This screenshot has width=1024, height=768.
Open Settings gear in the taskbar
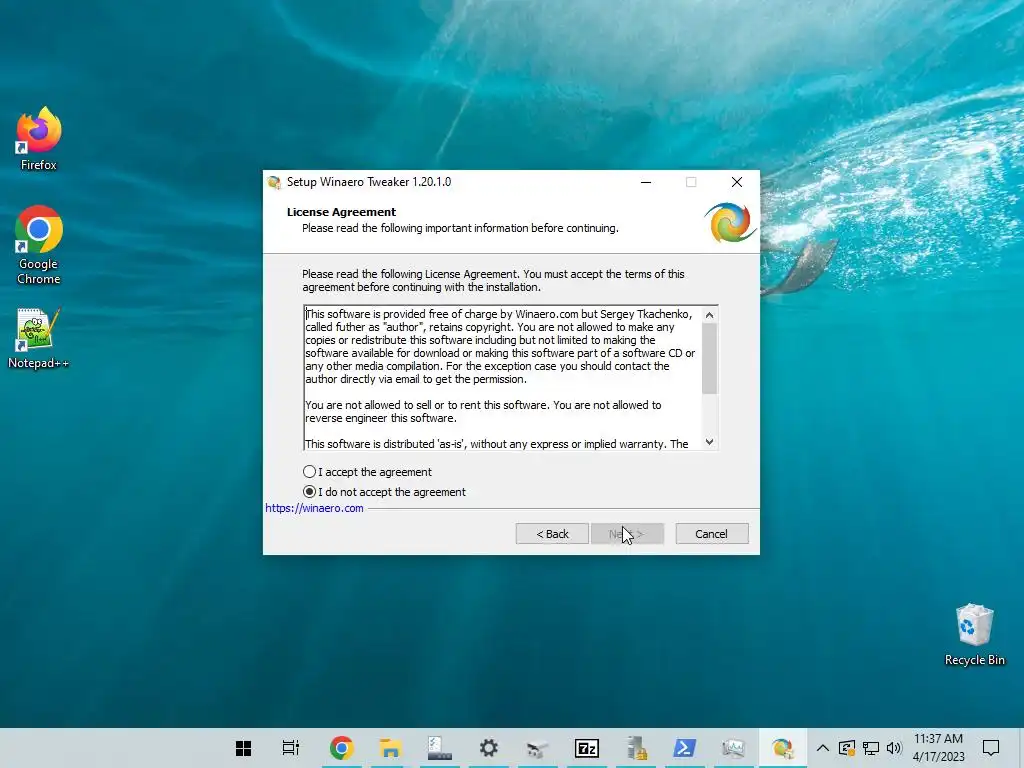tap(488, 748)
